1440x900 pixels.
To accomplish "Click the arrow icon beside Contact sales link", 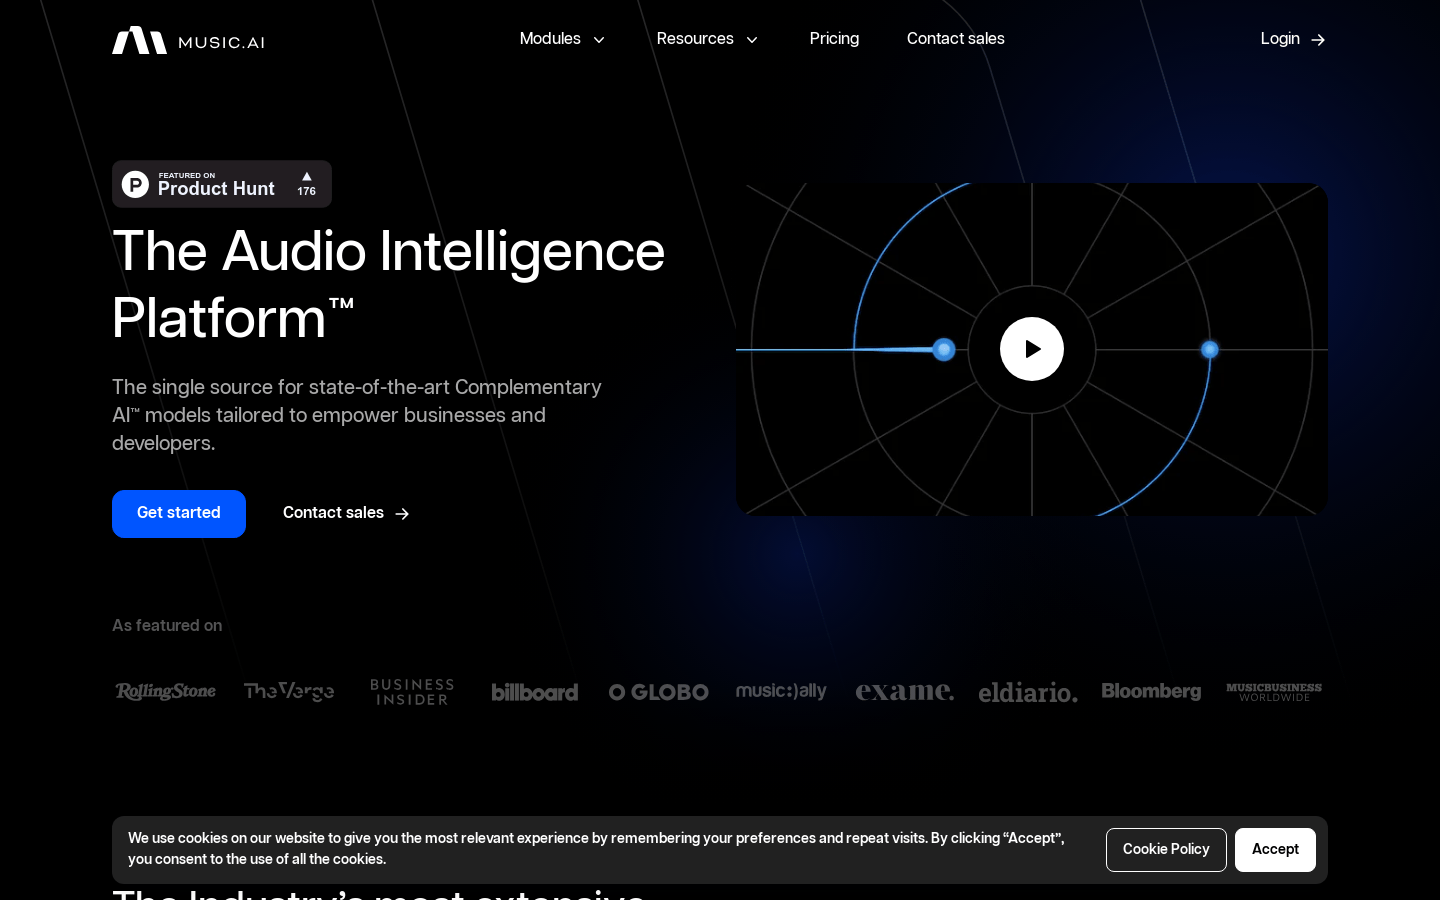I will 401,513.
